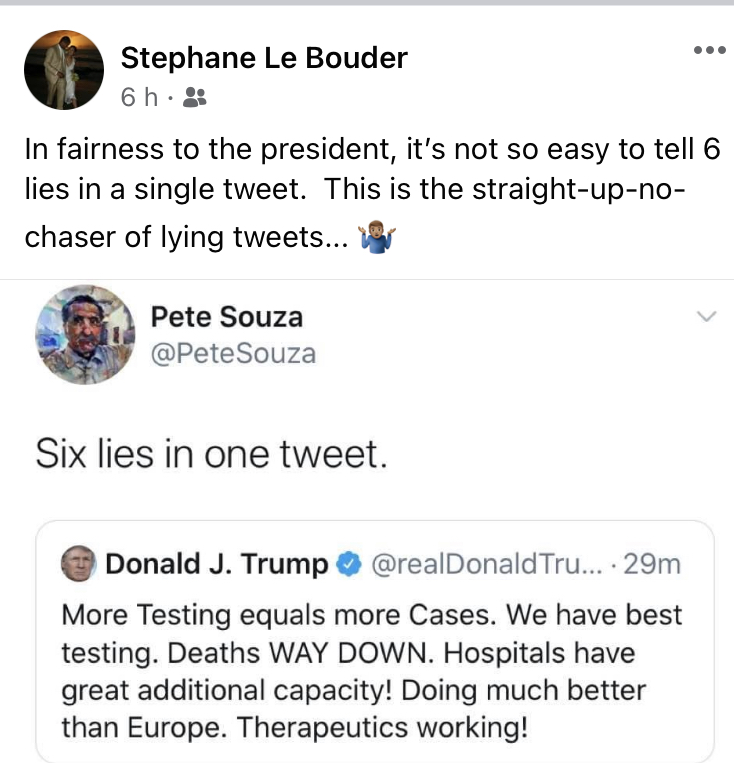The height and width of the screenshot is (763, 734).
Task: Expand the tweet's chevron dropdown menu
Action: (x=706, y=317)
